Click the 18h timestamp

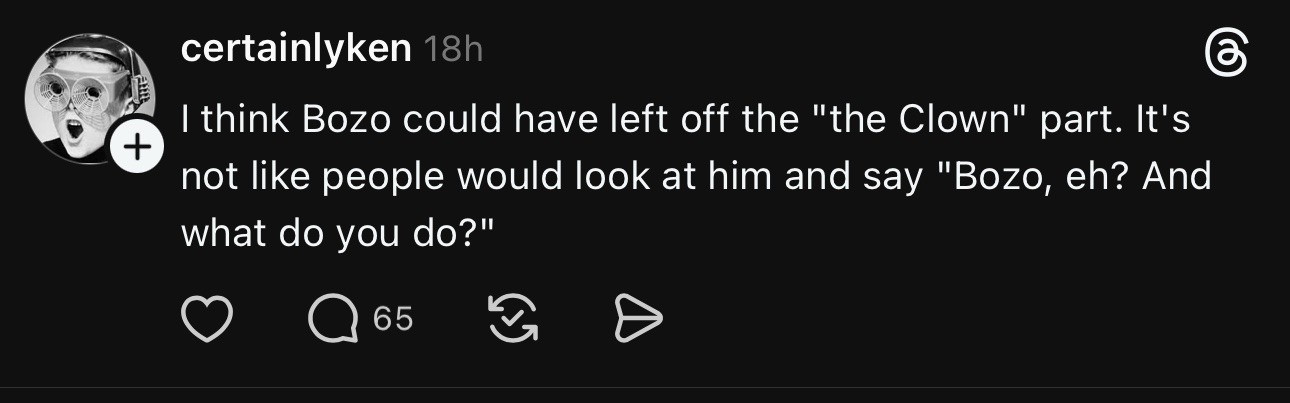click(x=454, y=50)
